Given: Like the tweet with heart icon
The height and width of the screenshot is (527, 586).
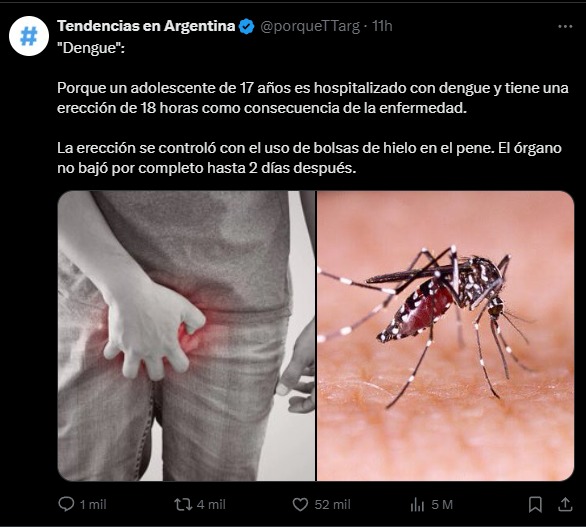Looking at the screenshot, I should click(x=300, y=505).
